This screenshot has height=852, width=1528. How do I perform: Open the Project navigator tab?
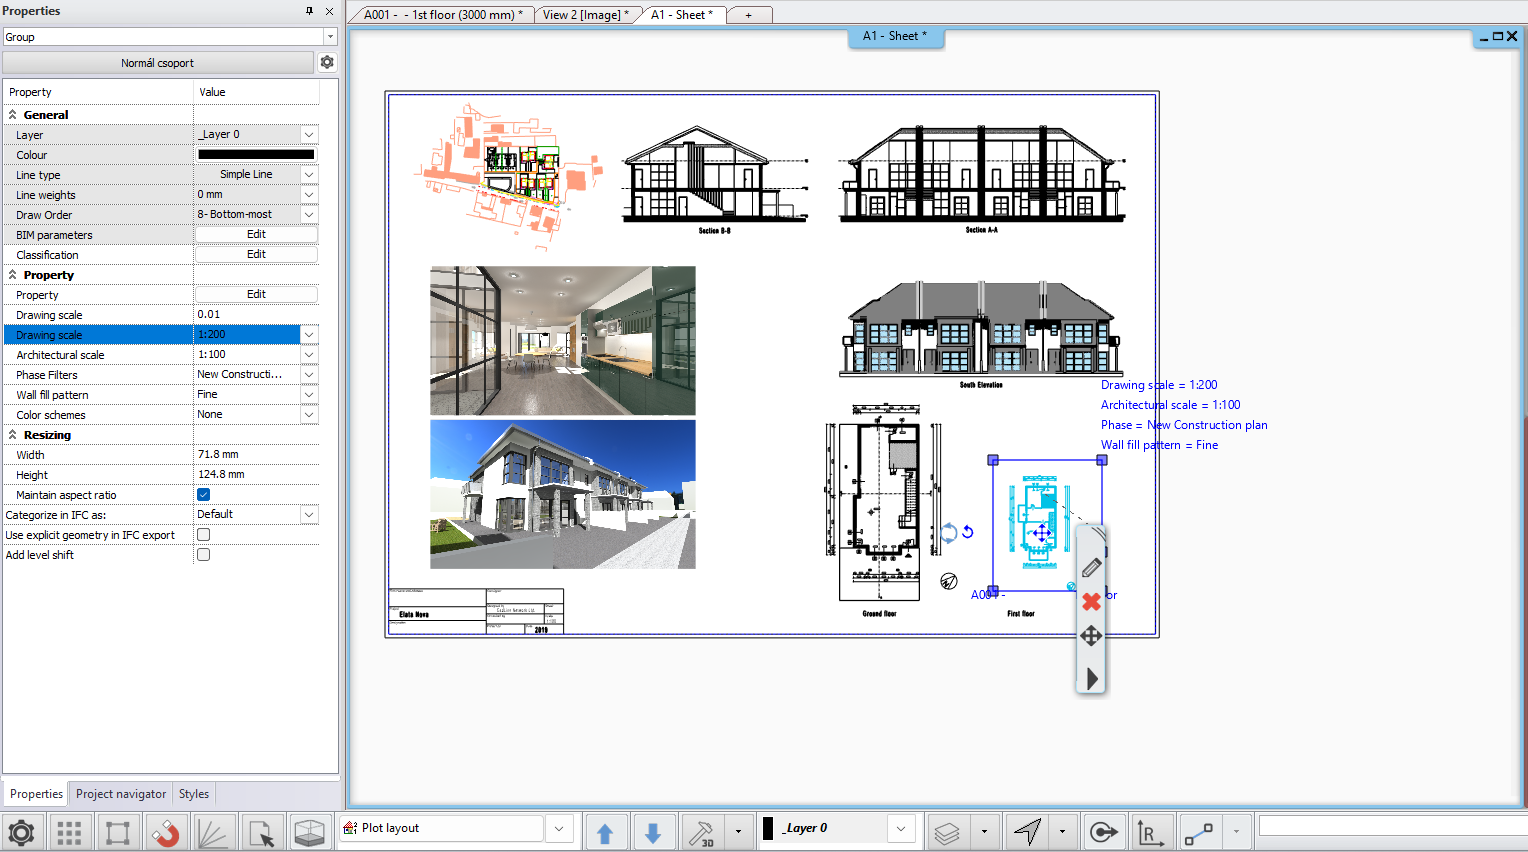tap(121, 794)
